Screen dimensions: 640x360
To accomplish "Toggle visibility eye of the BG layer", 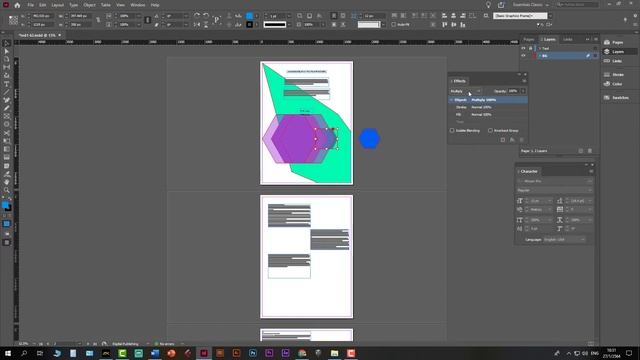I will click(523, 56).
